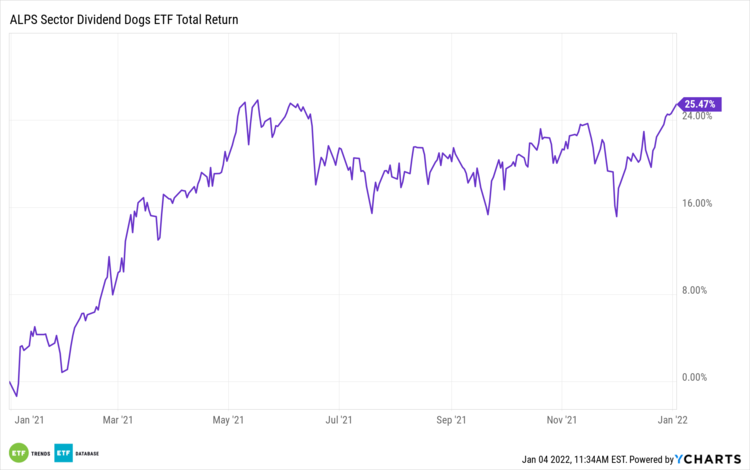Screen dimensions: 750x470
Task: Select the May '21 axis label
Action: [x=230, y=421]
